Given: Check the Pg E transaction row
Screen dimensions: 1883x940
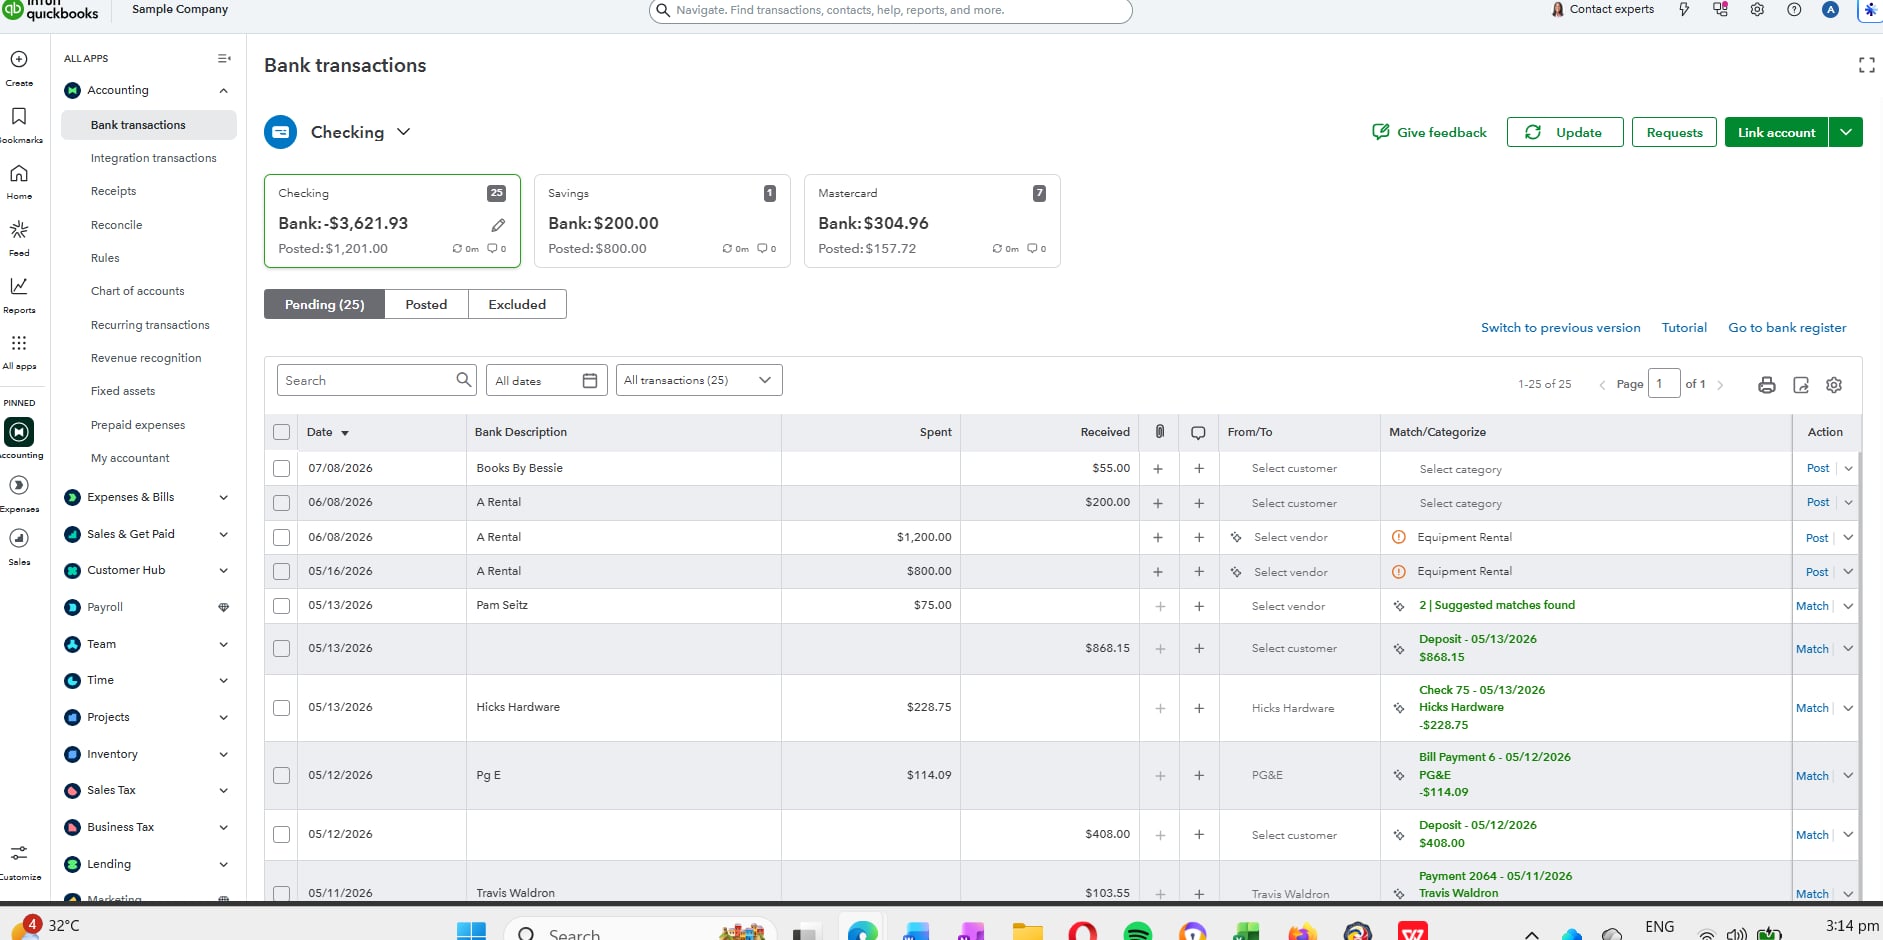Looking at the screenshot, I should (282, 776).
